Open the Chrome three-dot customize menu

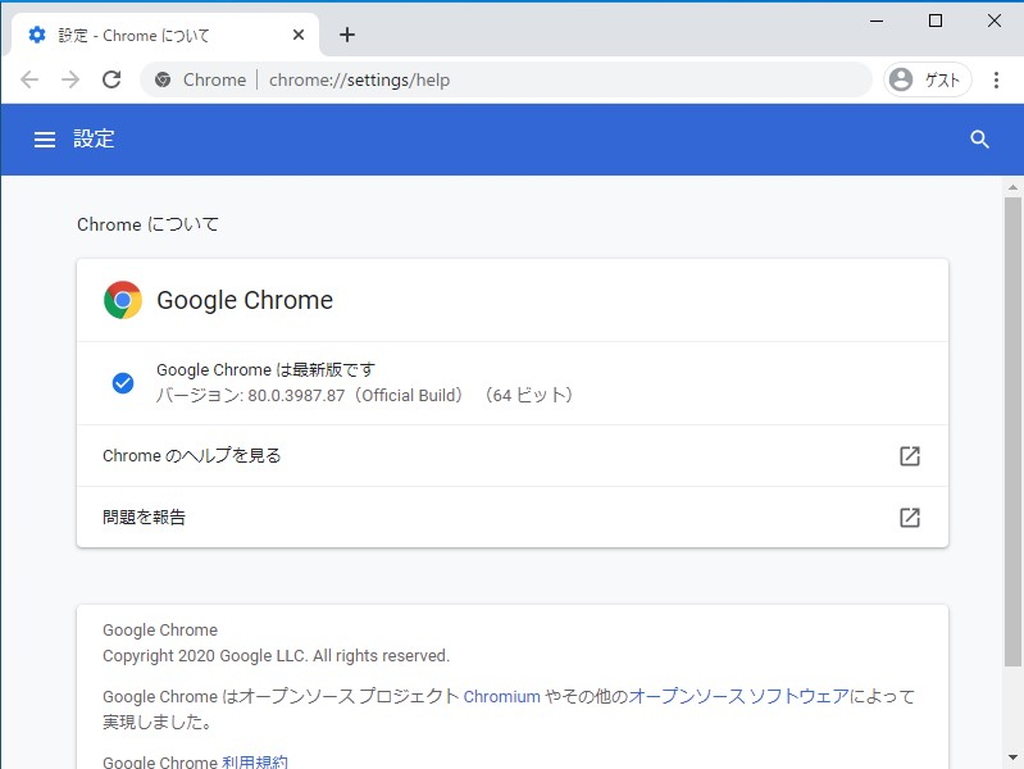[996, 79]
